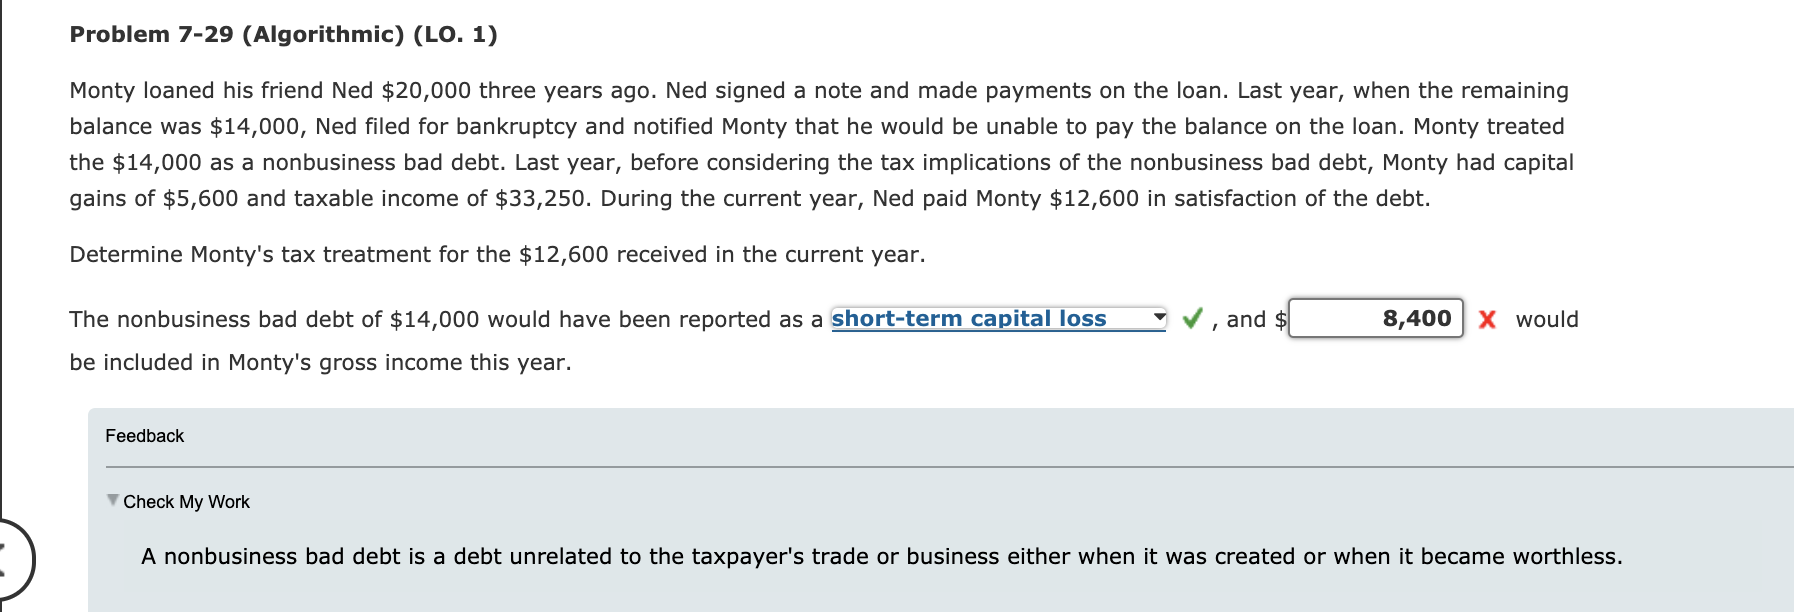This screenshot has height=612, width=1794.
Task: Click the Check My Work heading
Action: click(x=186, y=502)
